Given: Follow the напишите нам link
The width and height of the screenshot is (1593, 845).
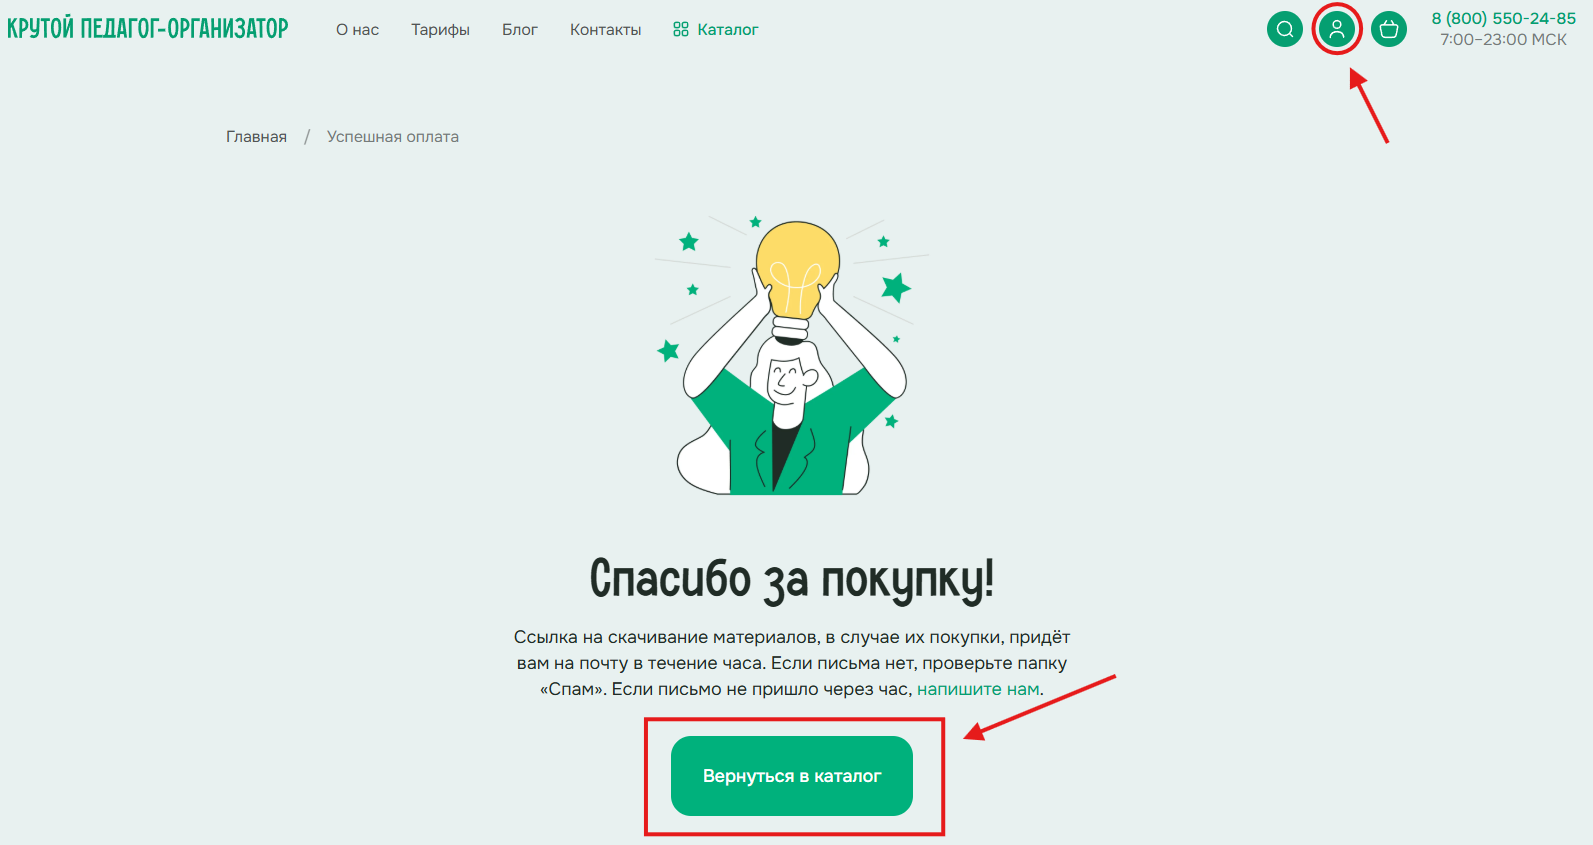Looking at the screenshot, I should coord(978,689).
